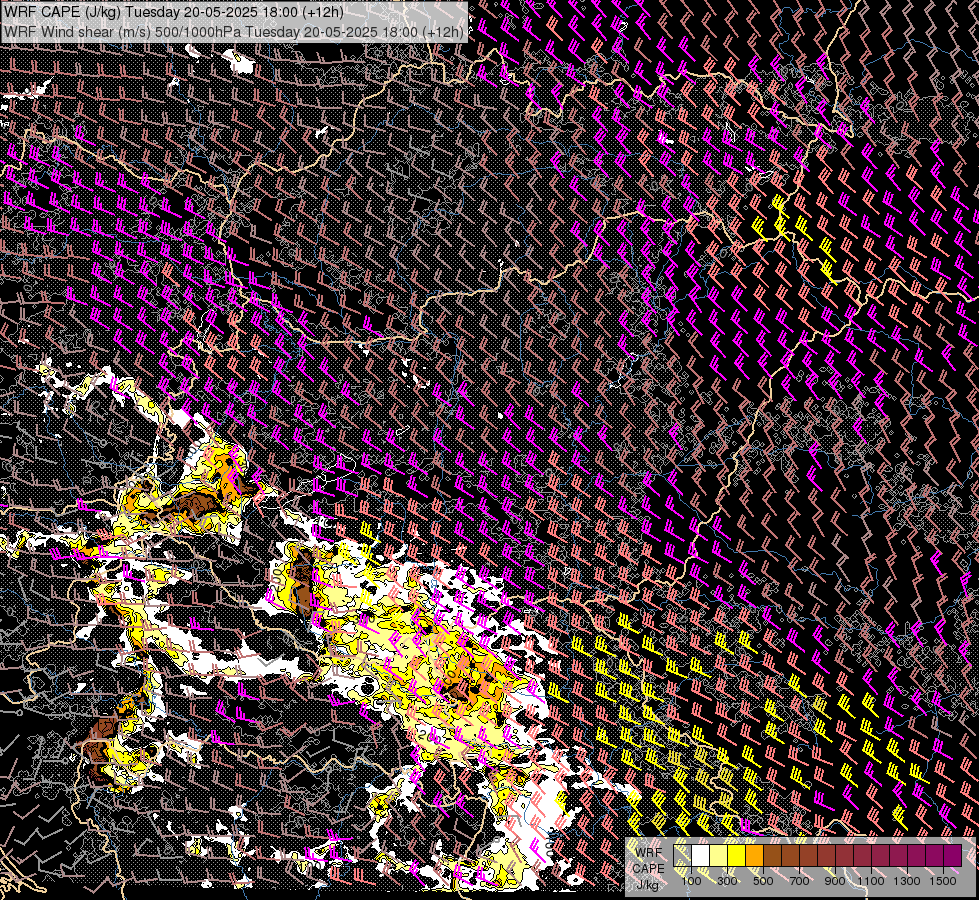Click the legend value 500

click(763, 881)
